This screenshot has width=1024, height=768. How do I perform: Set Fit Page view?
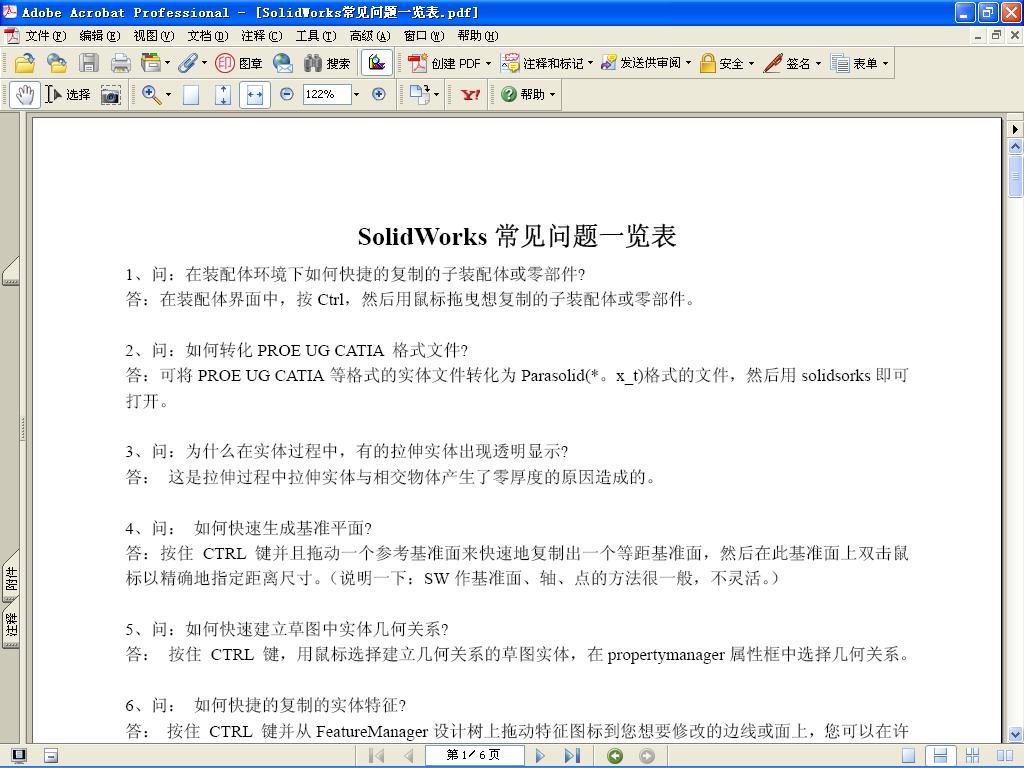pos(223,95)
